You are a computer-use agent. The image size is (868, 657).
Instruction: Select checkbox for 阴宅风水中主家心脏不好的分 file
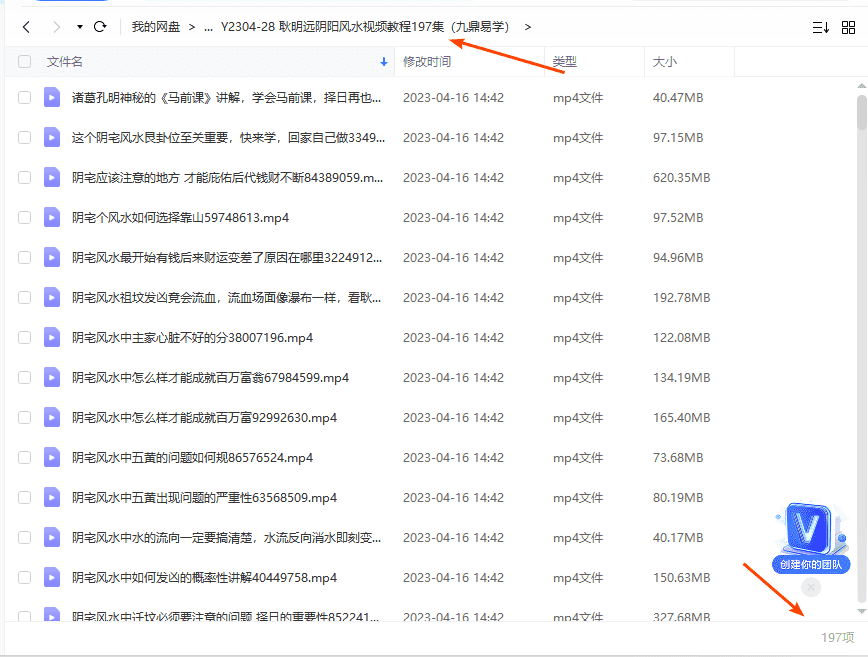[25, 337]
